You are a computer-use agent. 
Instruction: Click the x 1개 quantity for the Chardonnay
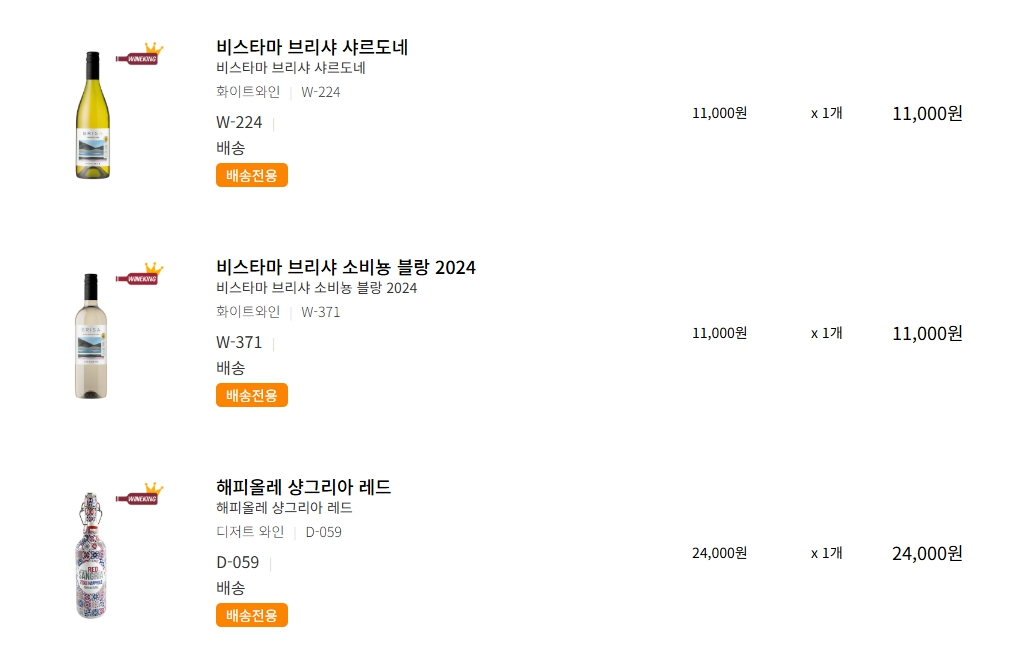click(x=826, y=113)
